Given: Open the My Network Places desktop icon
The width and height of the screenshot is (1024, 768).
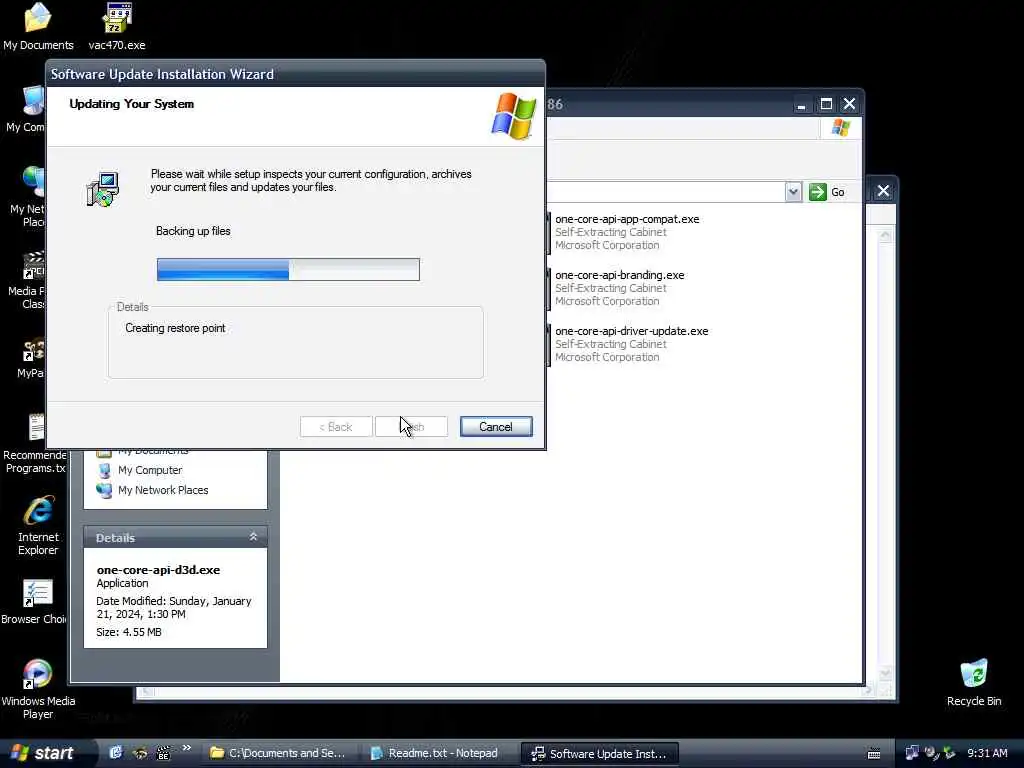Looking at the screenshot, I should click(28, 197).
